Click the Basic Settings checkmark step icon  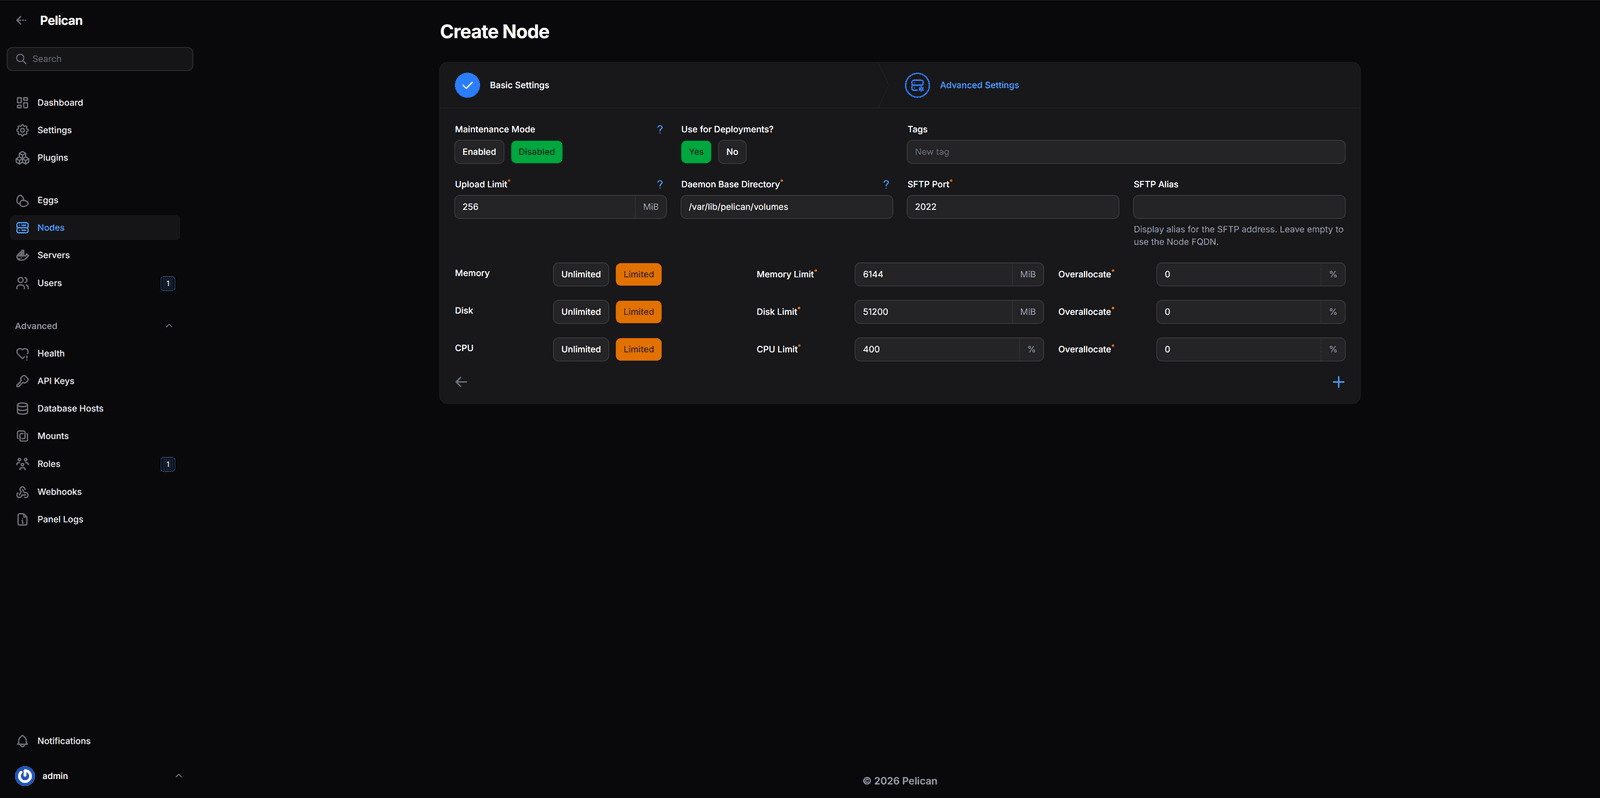467,85
